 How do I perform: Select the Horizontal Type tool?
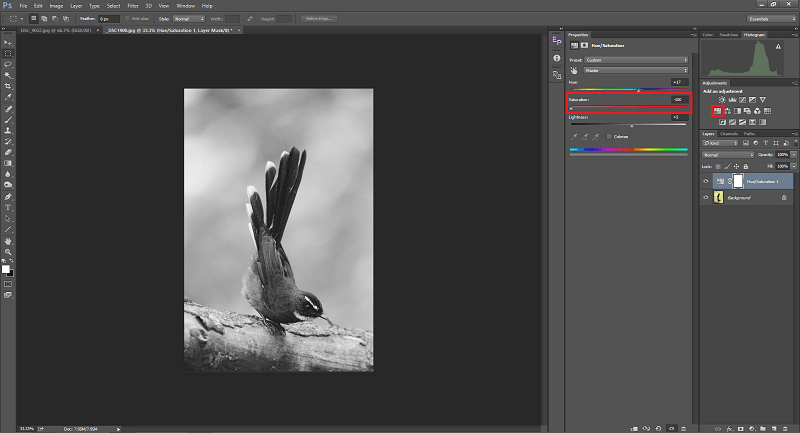(8, 208)
